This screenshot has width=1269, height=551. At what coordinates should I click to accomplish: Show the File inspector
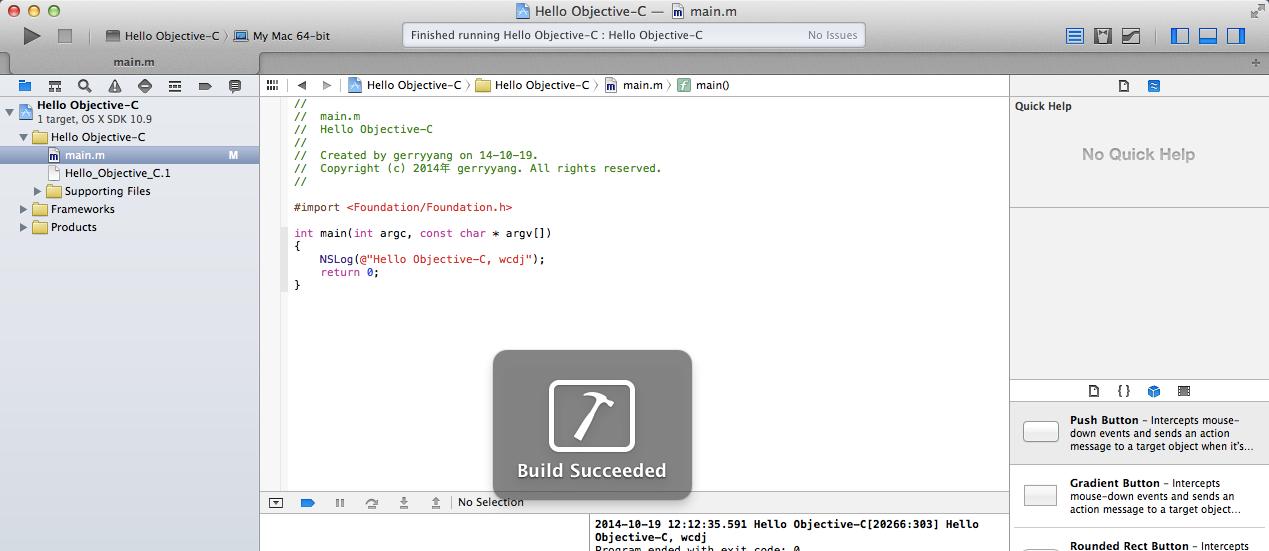[x=1124, y=86]
